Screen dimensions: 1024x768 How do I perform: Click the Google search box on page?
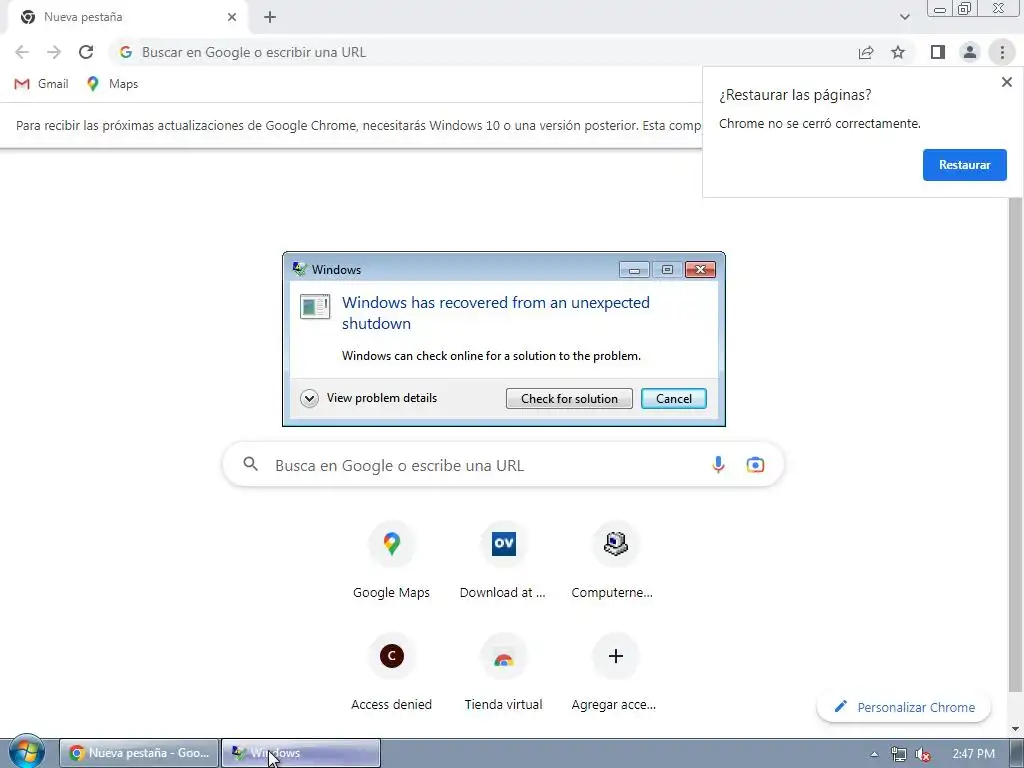pos(503,465)
